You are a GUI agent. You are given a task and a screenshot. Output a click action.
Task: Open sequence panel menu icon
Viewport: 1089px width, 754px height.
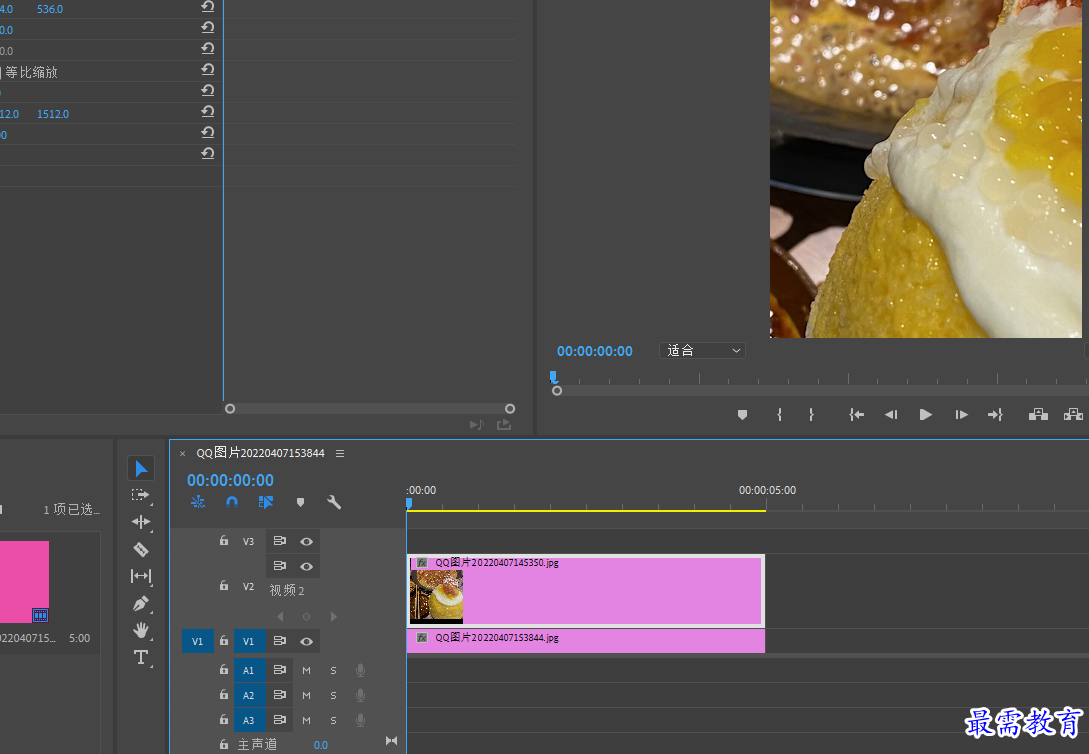340,453
